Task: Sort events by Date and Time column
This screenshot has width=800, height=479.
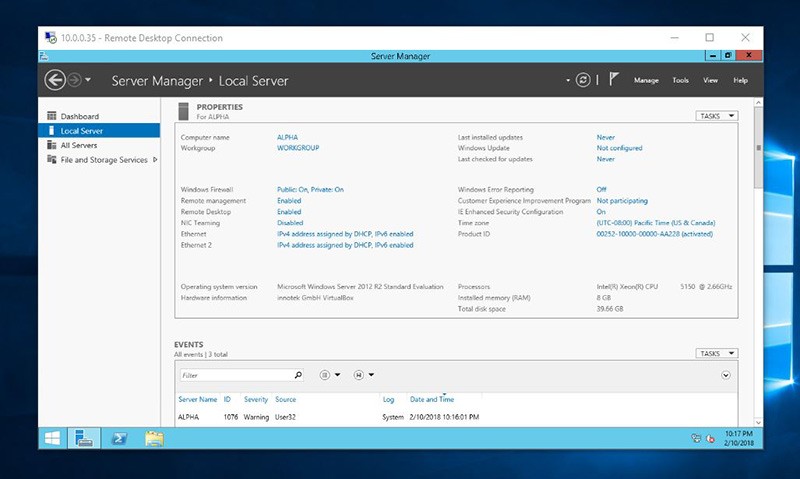Action: (x=432, y=399)
